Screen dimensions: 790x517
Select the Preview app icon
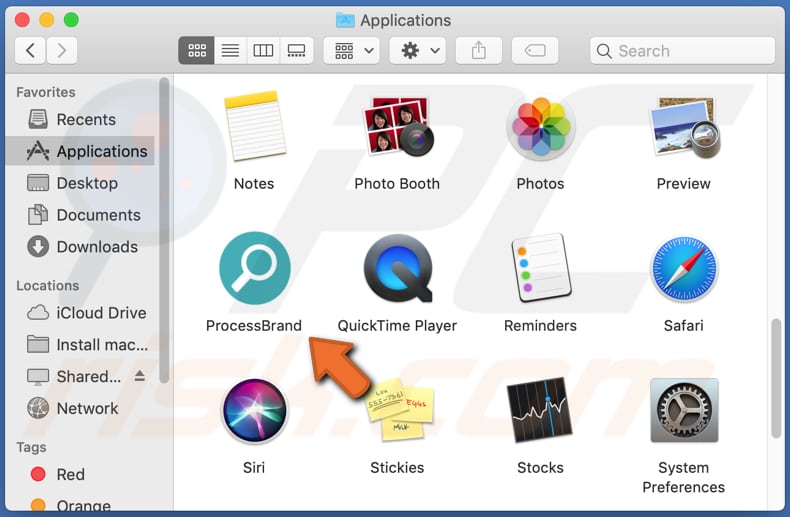(x=684, y=127)
